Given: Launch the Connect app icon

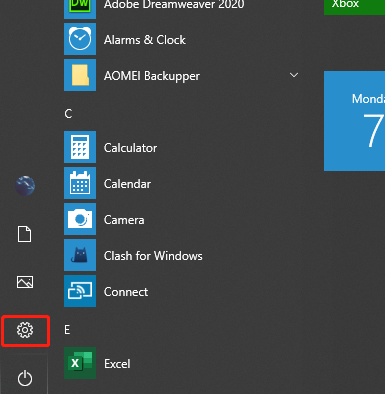Looking at the screenshot, I should pyautogui.click(x=80, y=291).
